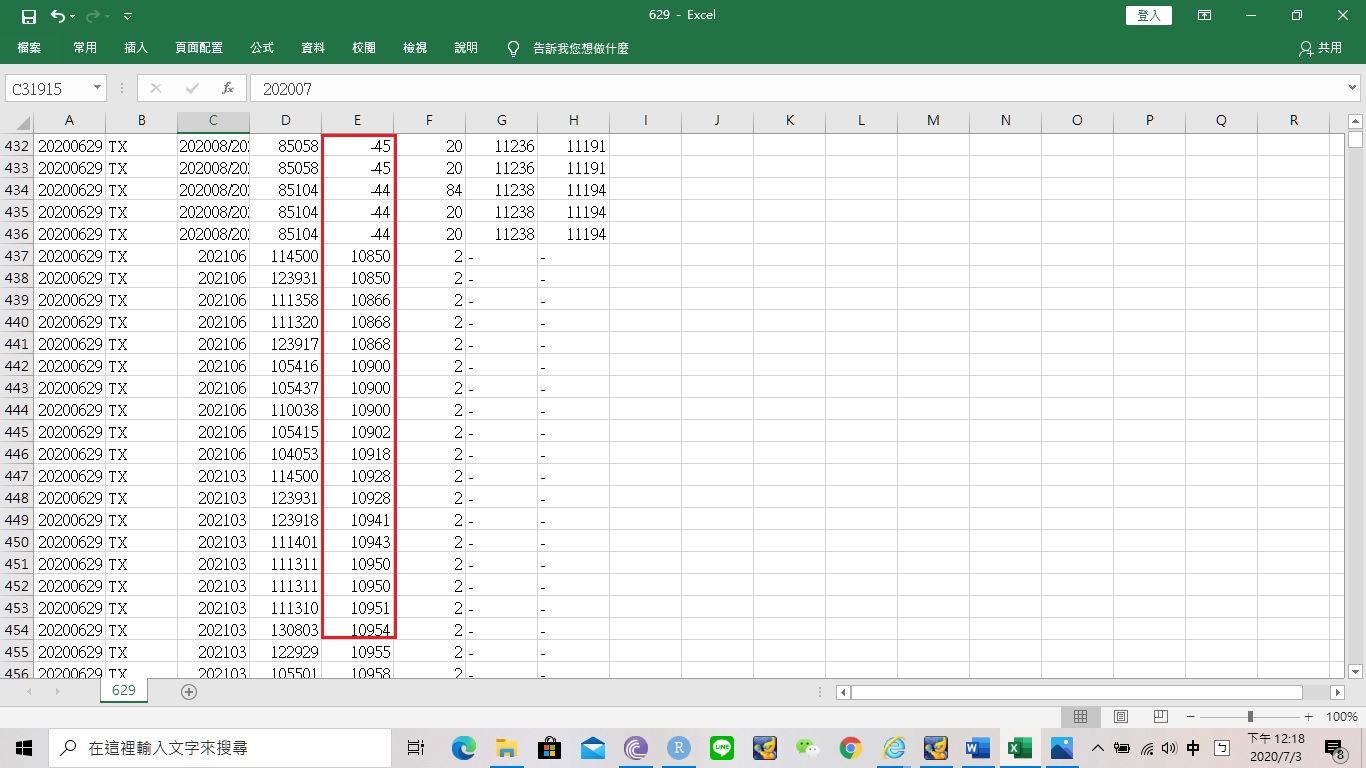The height and width of the screenshot is (768, 1366).
Task: Open ribbon display options icon
Action: pyautogui.click(x=1205, y=16)
